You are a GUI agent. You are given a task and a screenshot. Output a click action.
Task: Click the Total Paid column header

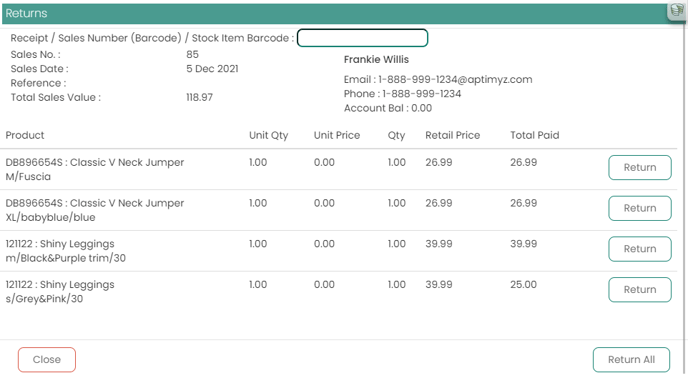(x=534, y=135)
